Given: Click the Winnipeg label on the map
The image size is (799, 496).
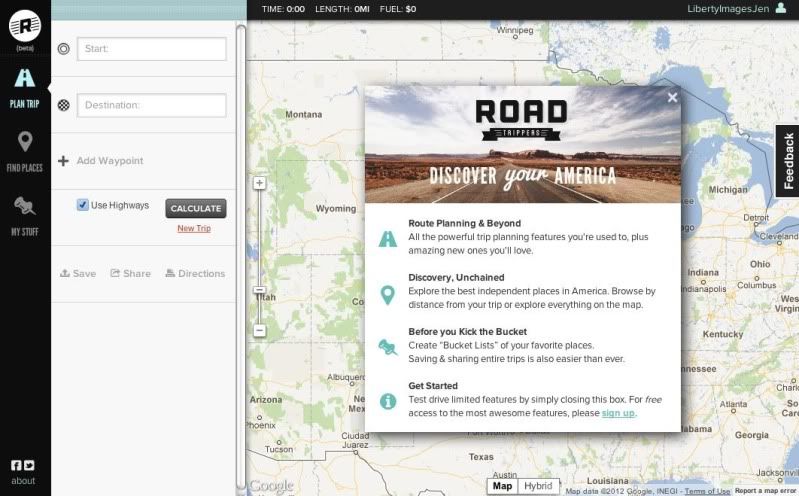Looking at the screenshot, I should point(515,30).
